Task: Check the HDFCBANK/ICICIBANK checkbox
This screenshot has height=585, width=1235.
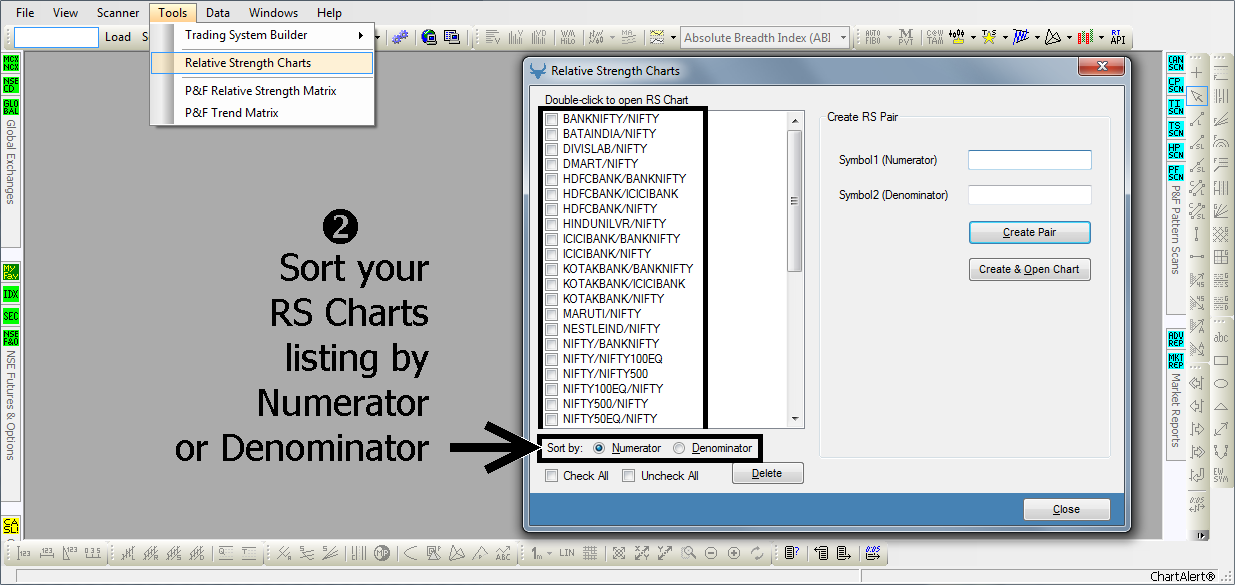Action: tap(551, 194)
